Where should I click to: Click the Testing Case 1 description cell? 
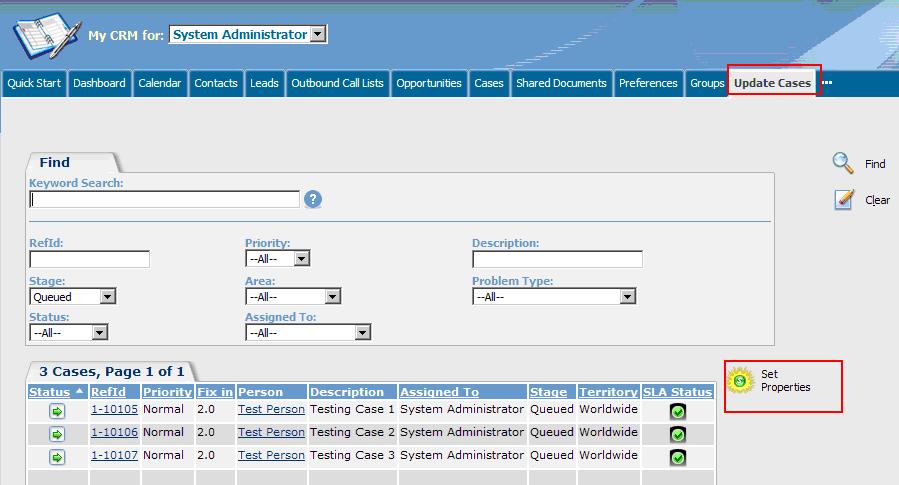[352, 409]
